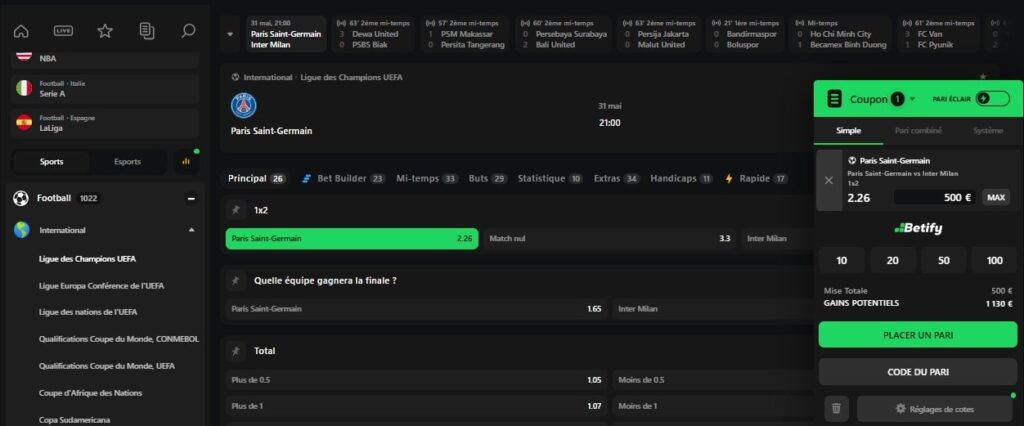This screenshot has width=1024, height=426.
Task: Pin the 1x2 market
Action: [236, 210]
